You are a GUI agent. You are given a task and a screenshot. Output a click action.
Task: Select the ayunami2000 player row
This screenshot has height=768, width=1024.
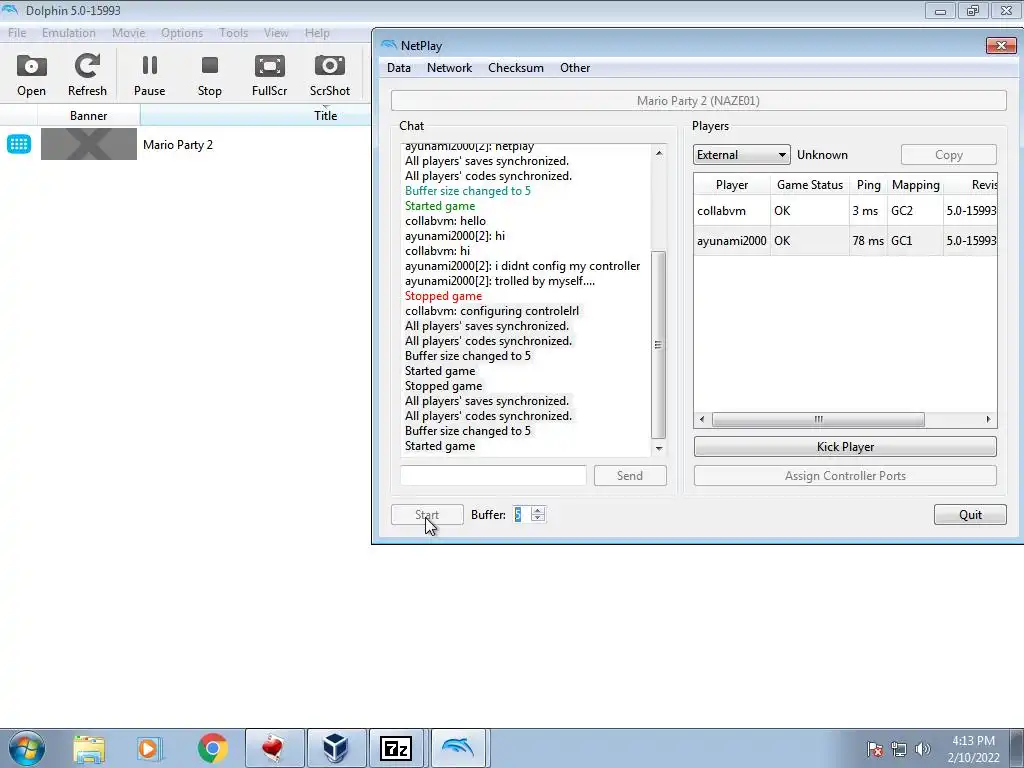(x=845, y=241)
